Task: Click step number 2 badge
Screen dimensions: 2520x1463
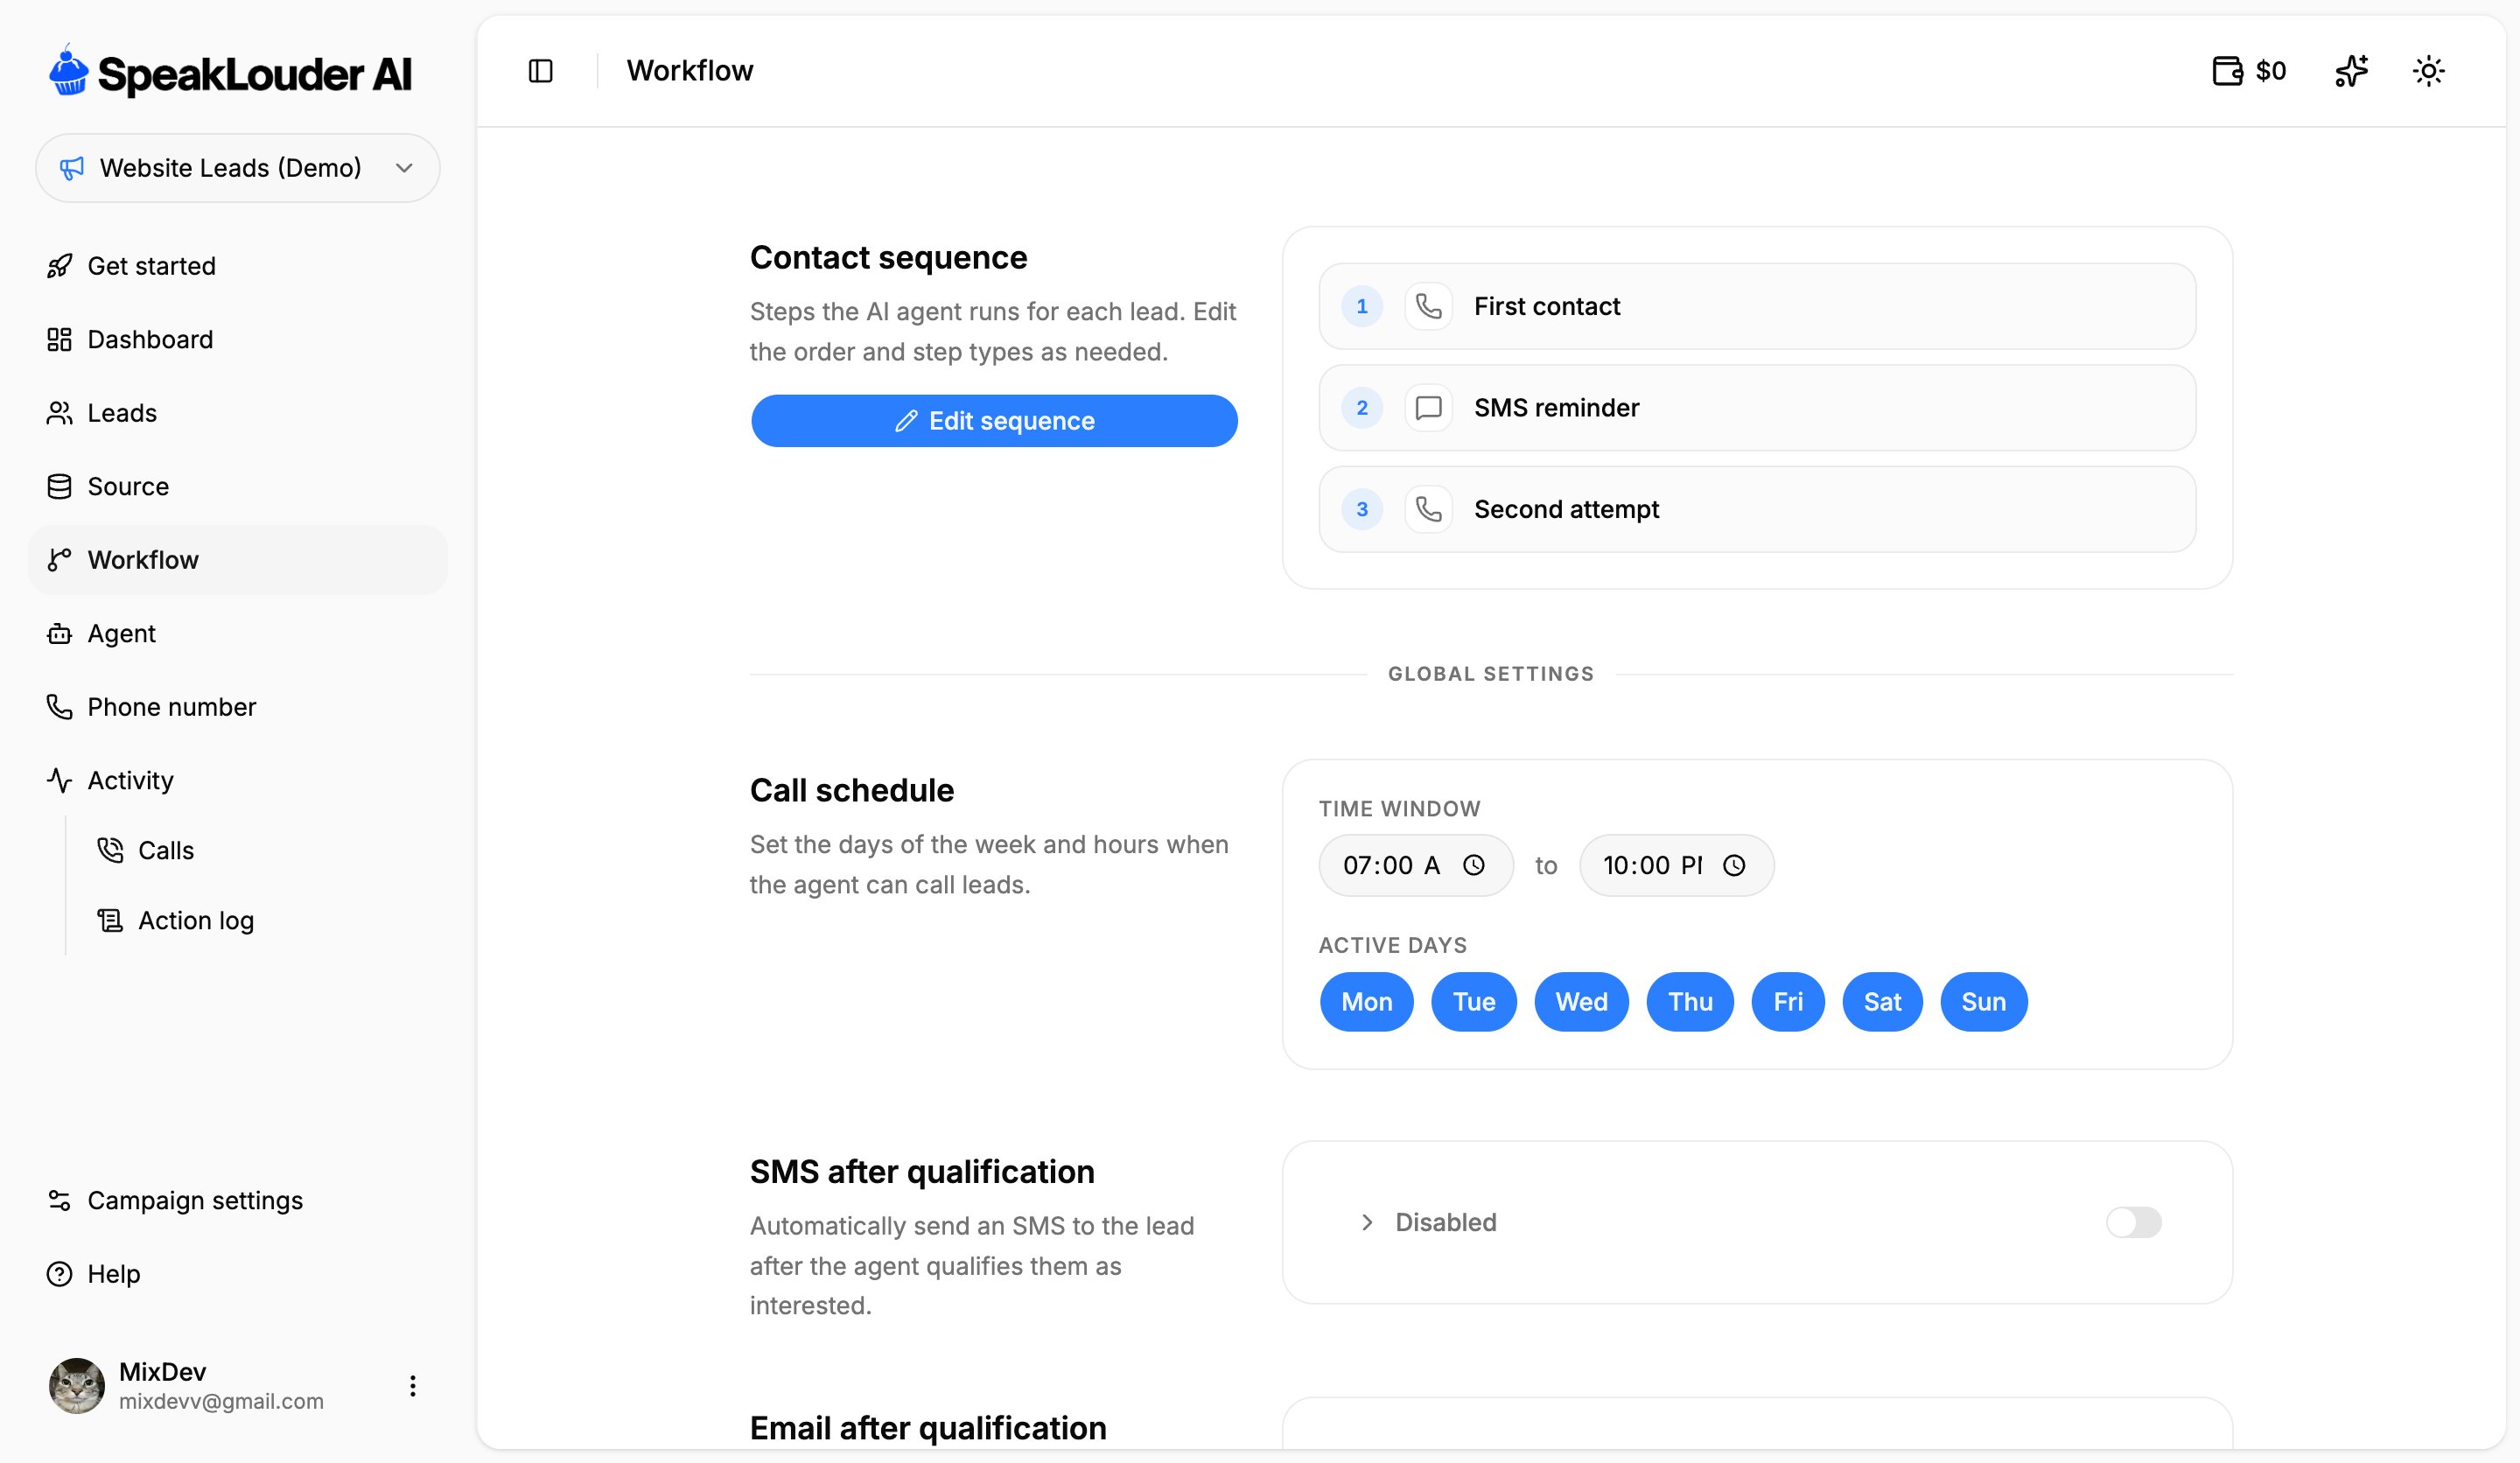Action: tap(1361, 408)
